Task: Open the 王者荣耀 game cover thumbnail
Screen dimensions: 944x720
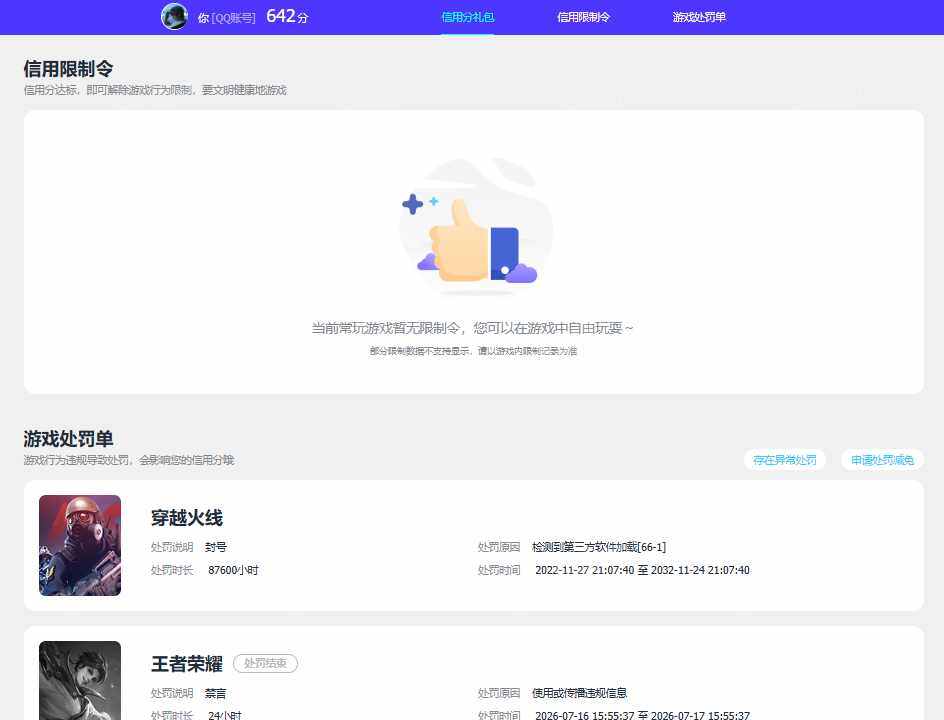Action: coord(80,680)
